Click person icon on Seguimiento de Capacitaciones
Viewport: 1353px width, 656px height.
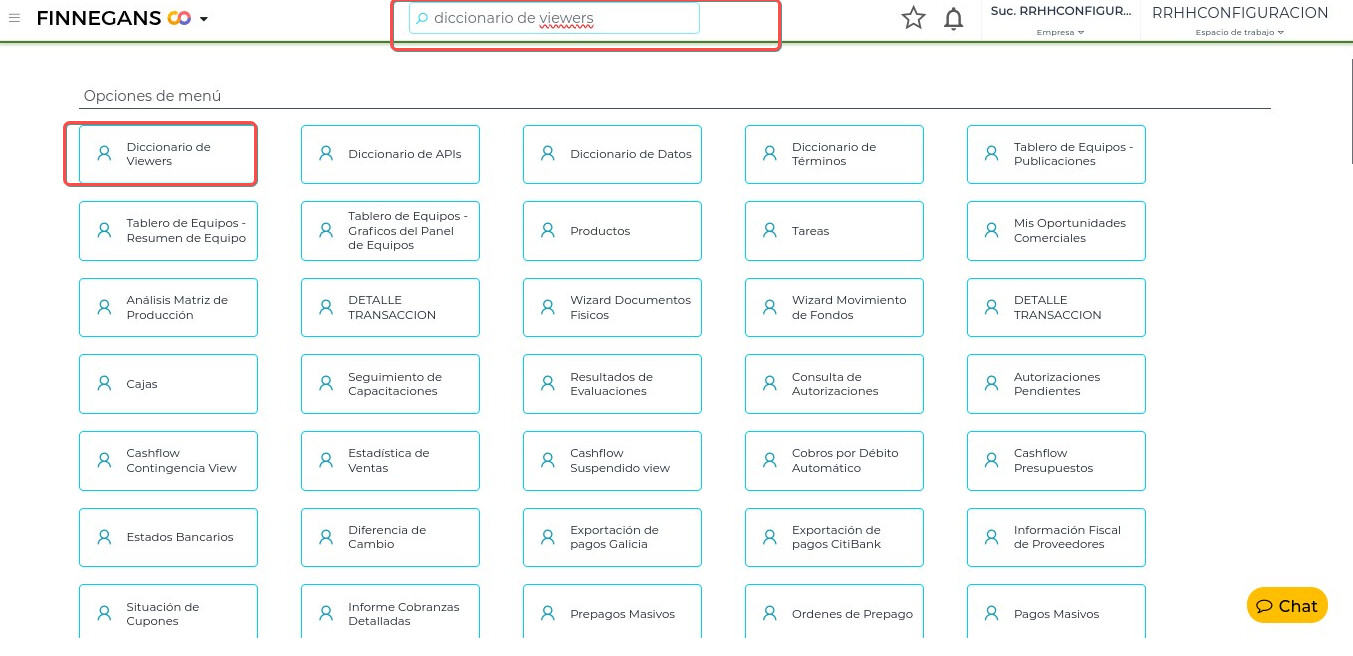326,384
